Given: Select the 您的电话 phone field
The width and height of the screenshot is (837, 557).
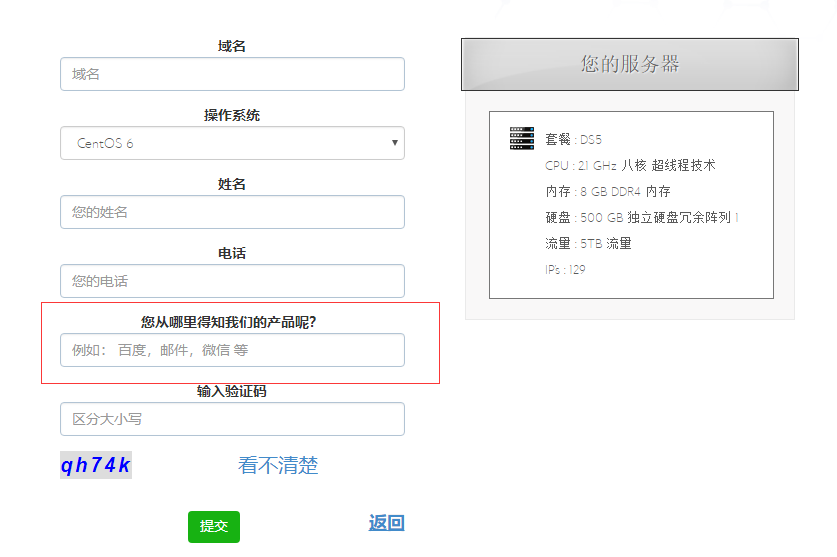Looking at the screenshot, I should click(x=232, y=281).
